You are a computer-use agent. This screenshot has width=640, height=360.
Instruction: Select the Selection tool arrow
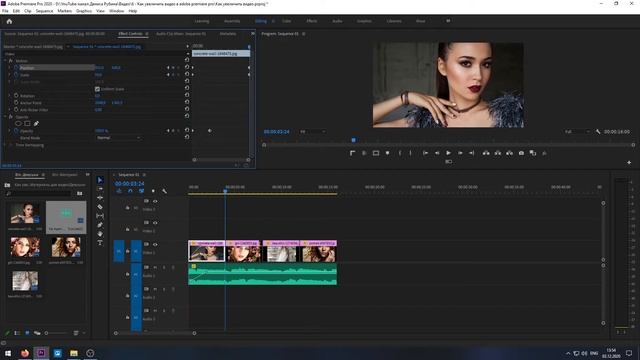[100, 180]
